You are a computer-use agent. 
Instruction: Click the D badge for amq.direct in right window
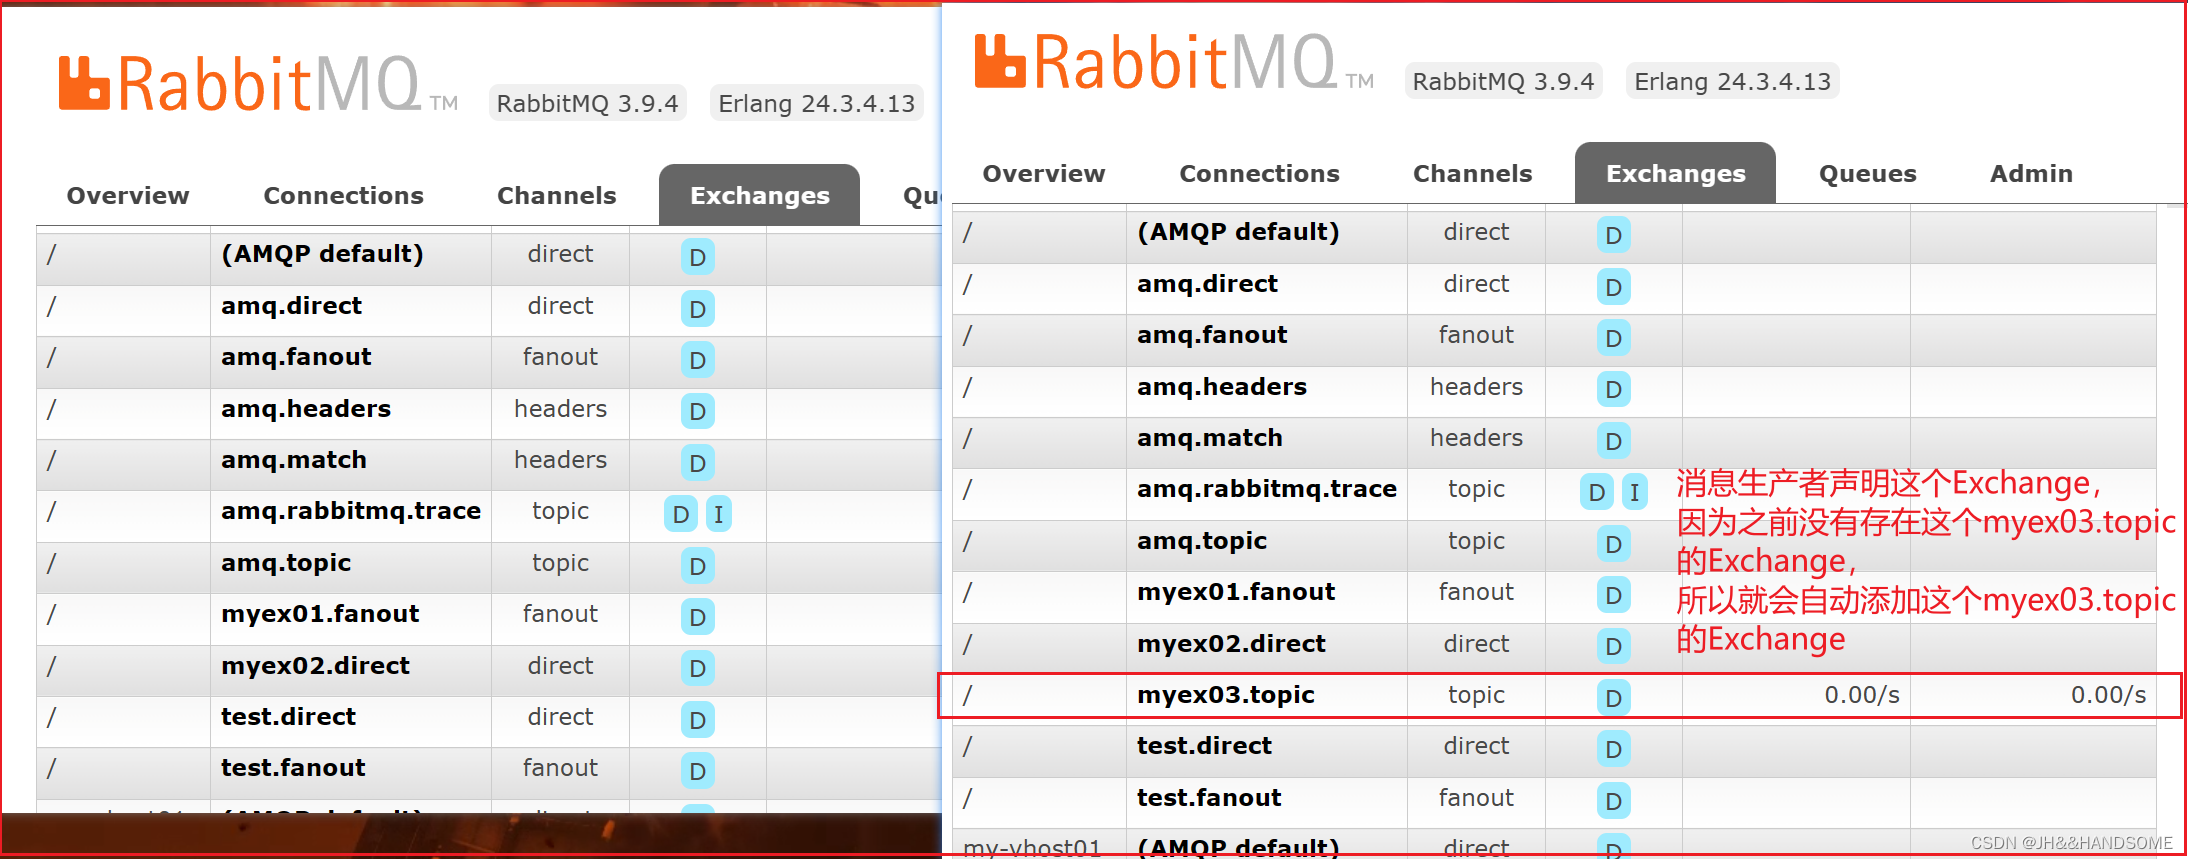[1614, 287]
